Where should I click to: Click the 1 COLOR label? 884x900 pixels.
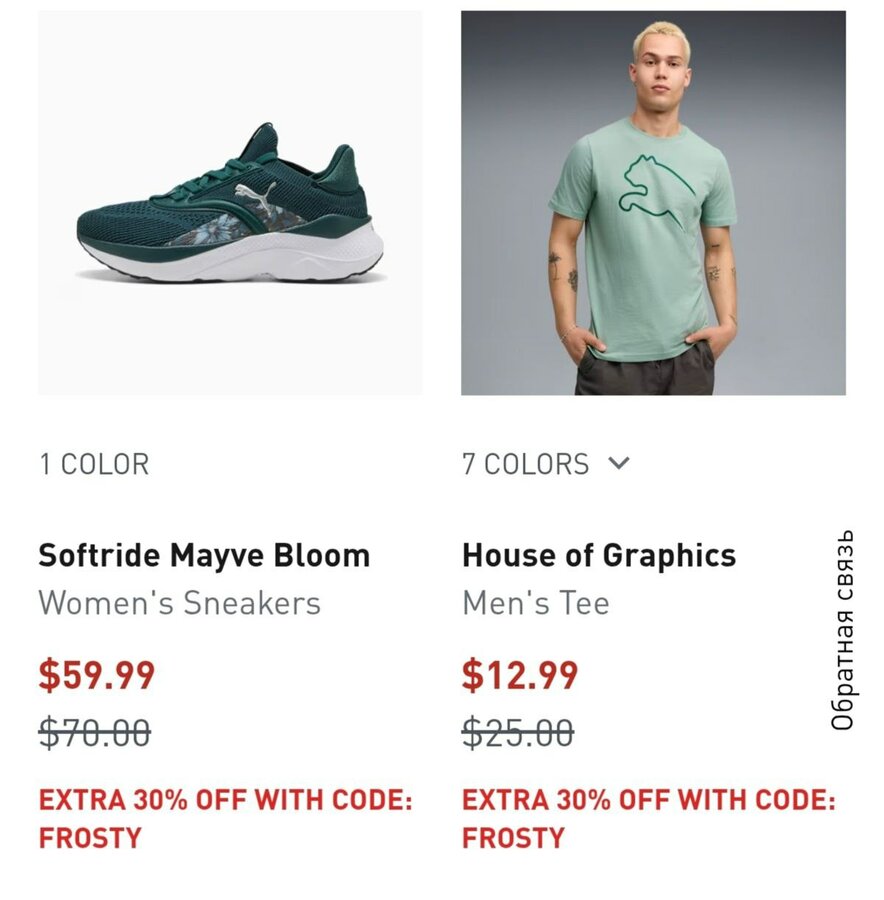point(94,464)
